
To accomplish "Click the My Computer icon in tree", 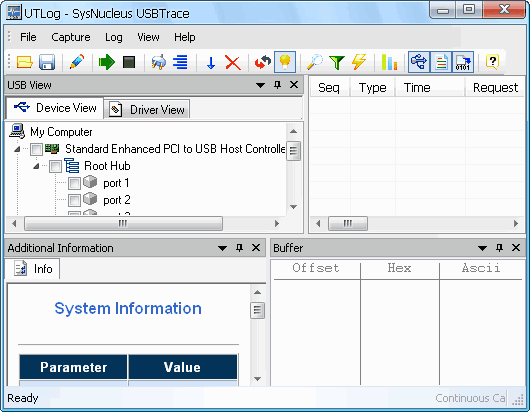I will click(17, 131).
